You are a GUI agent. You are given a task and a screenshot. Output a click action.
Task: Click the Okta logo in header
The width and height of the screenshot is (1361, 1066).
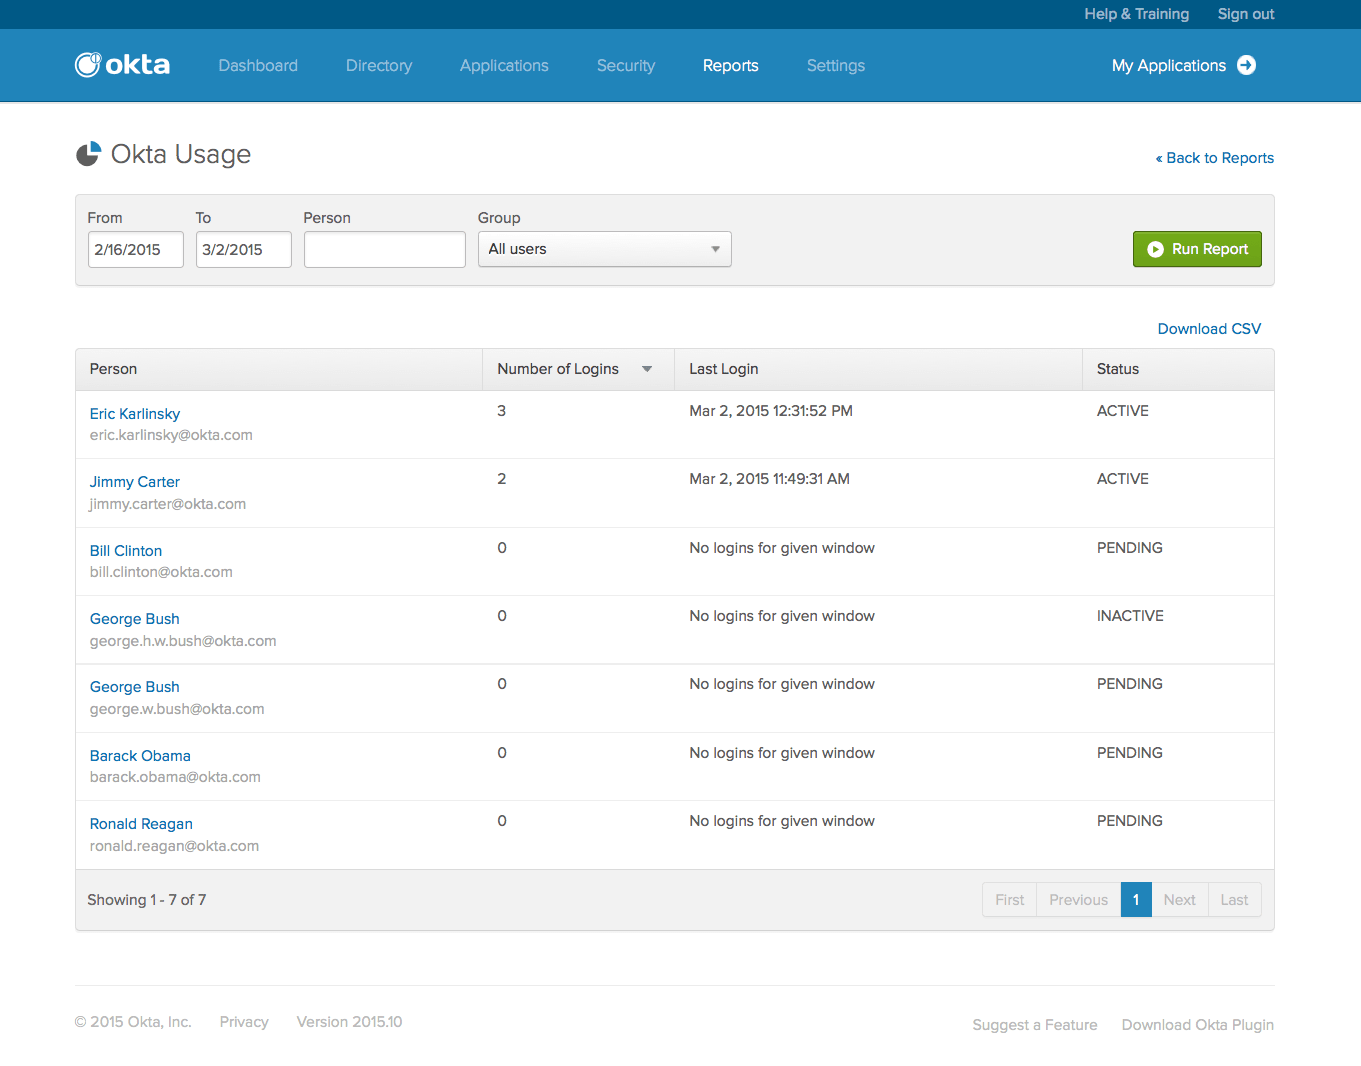click(122, 65)
